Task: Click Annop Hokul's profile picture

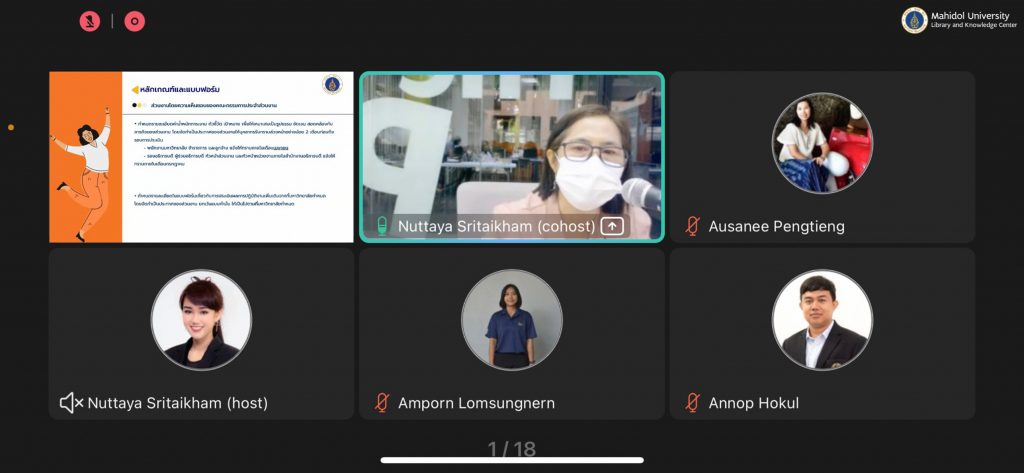Action: point(822,320)
